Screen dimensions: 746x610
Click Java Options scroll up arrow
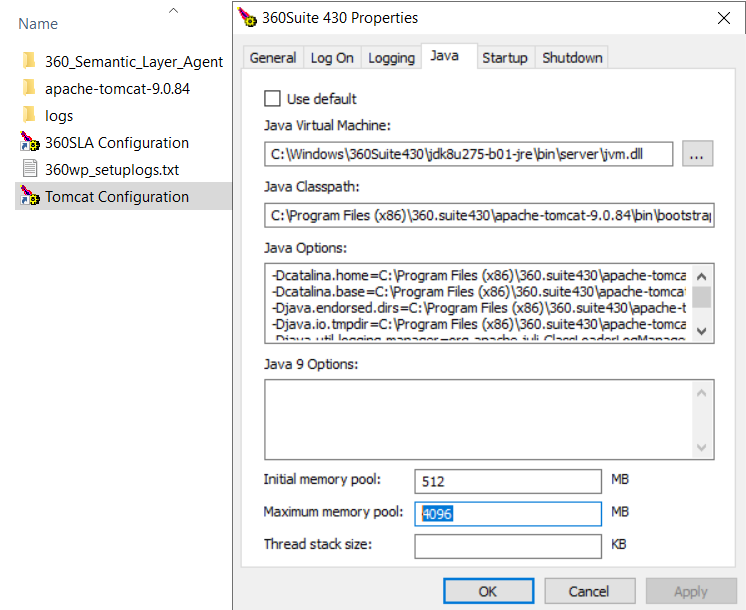click(x=701, y=276)
